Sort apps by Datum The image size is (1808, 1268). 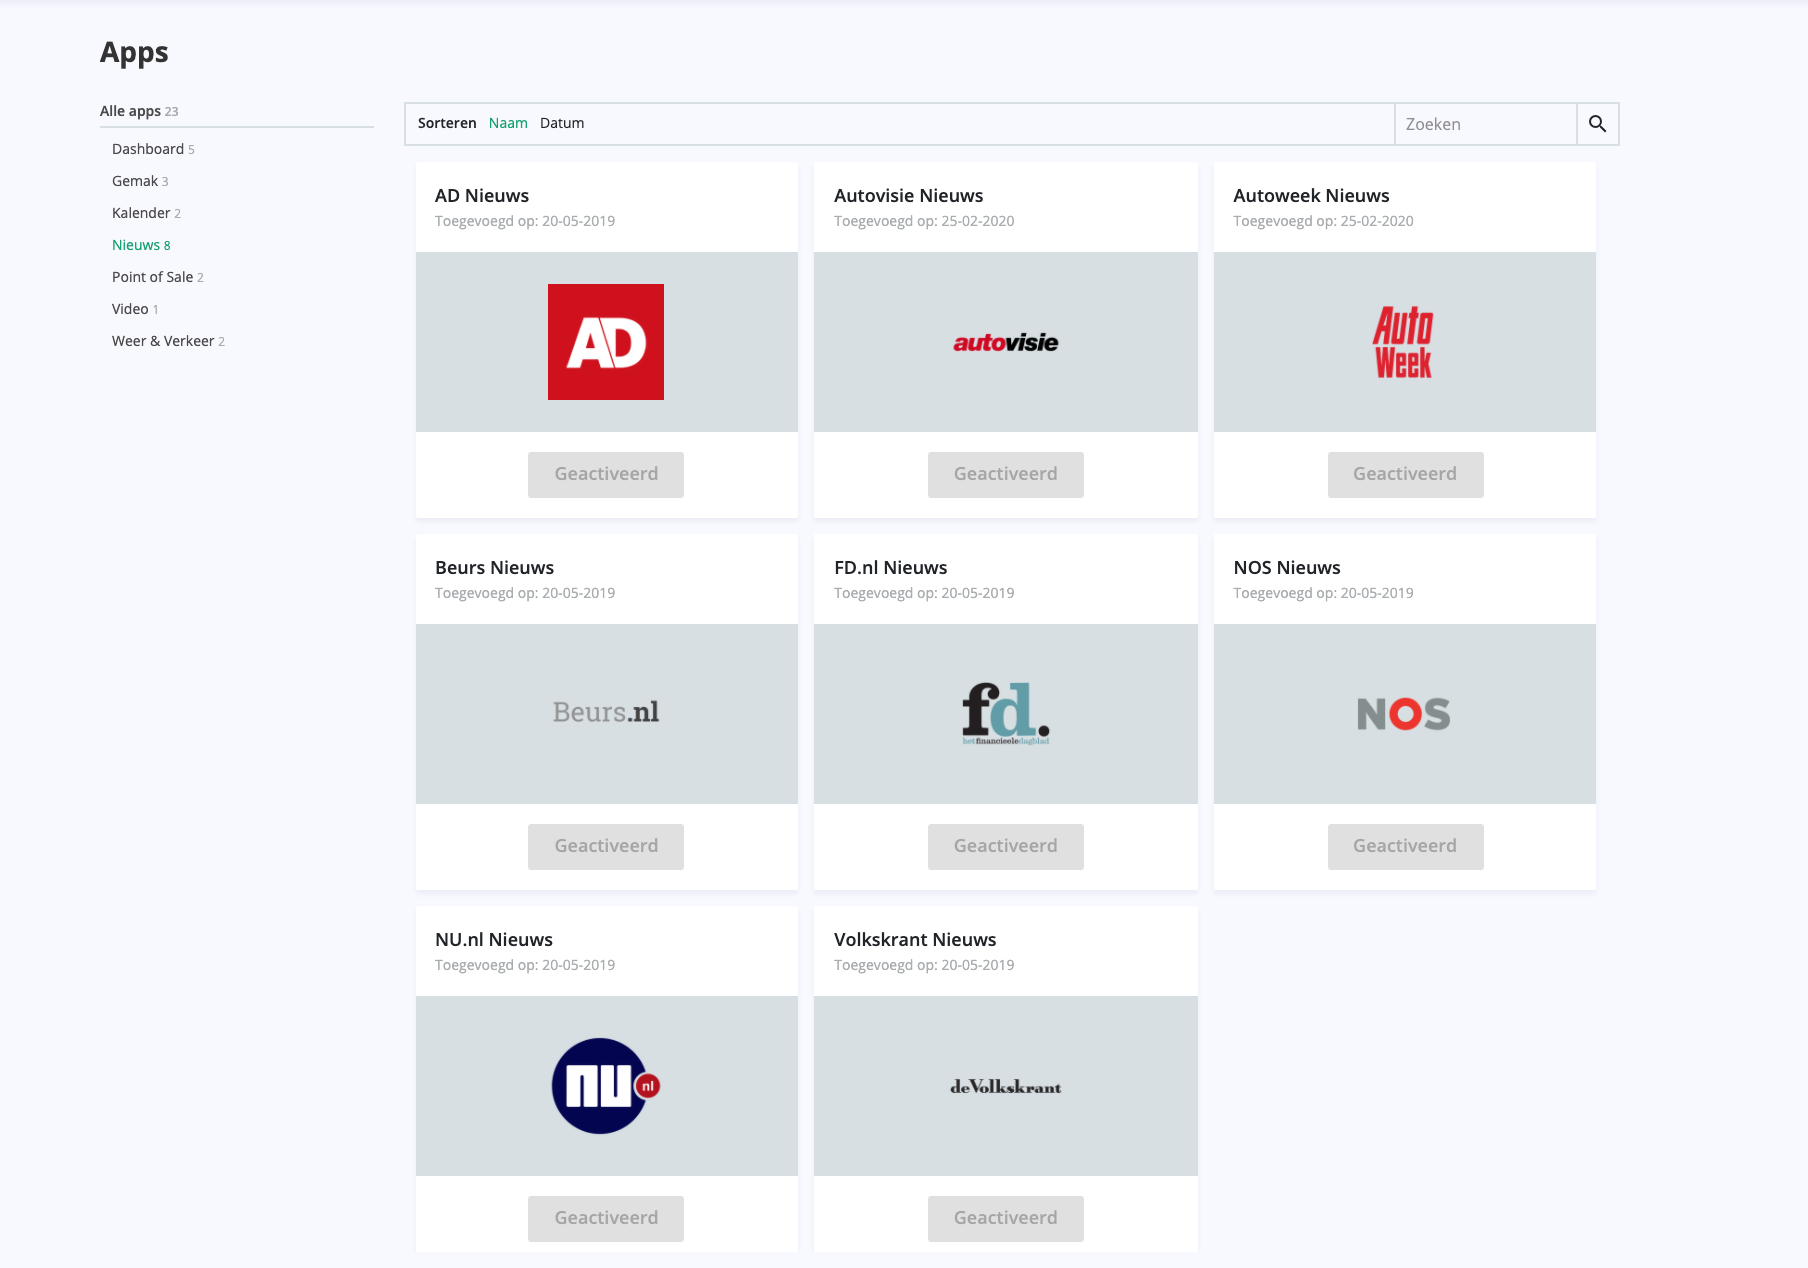pyautogui.click(x=561, y=122)
